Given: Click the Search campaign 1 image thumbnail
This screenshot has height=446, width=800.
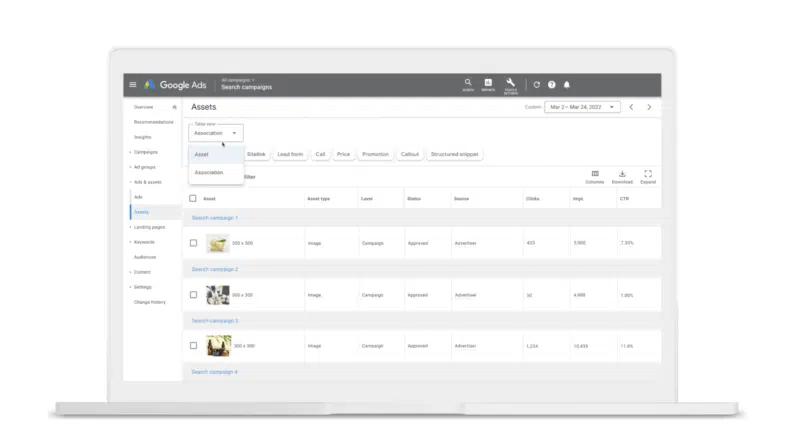Looking at the screenshot, I should pos(217,243).
